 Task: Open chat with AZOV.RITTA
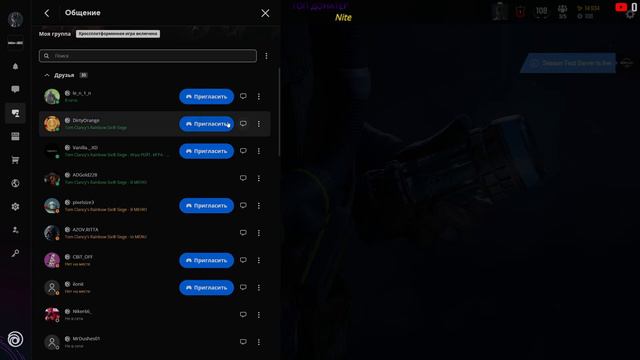point(243,233)
